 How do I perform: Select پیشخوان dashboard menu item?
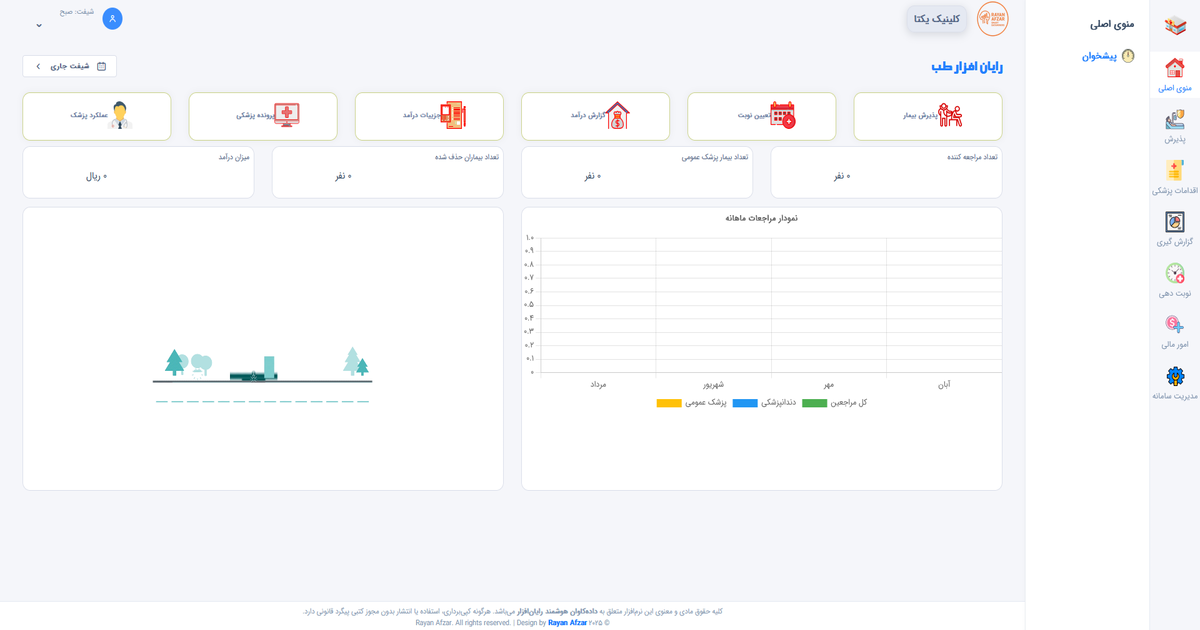tap(1107, 56)
